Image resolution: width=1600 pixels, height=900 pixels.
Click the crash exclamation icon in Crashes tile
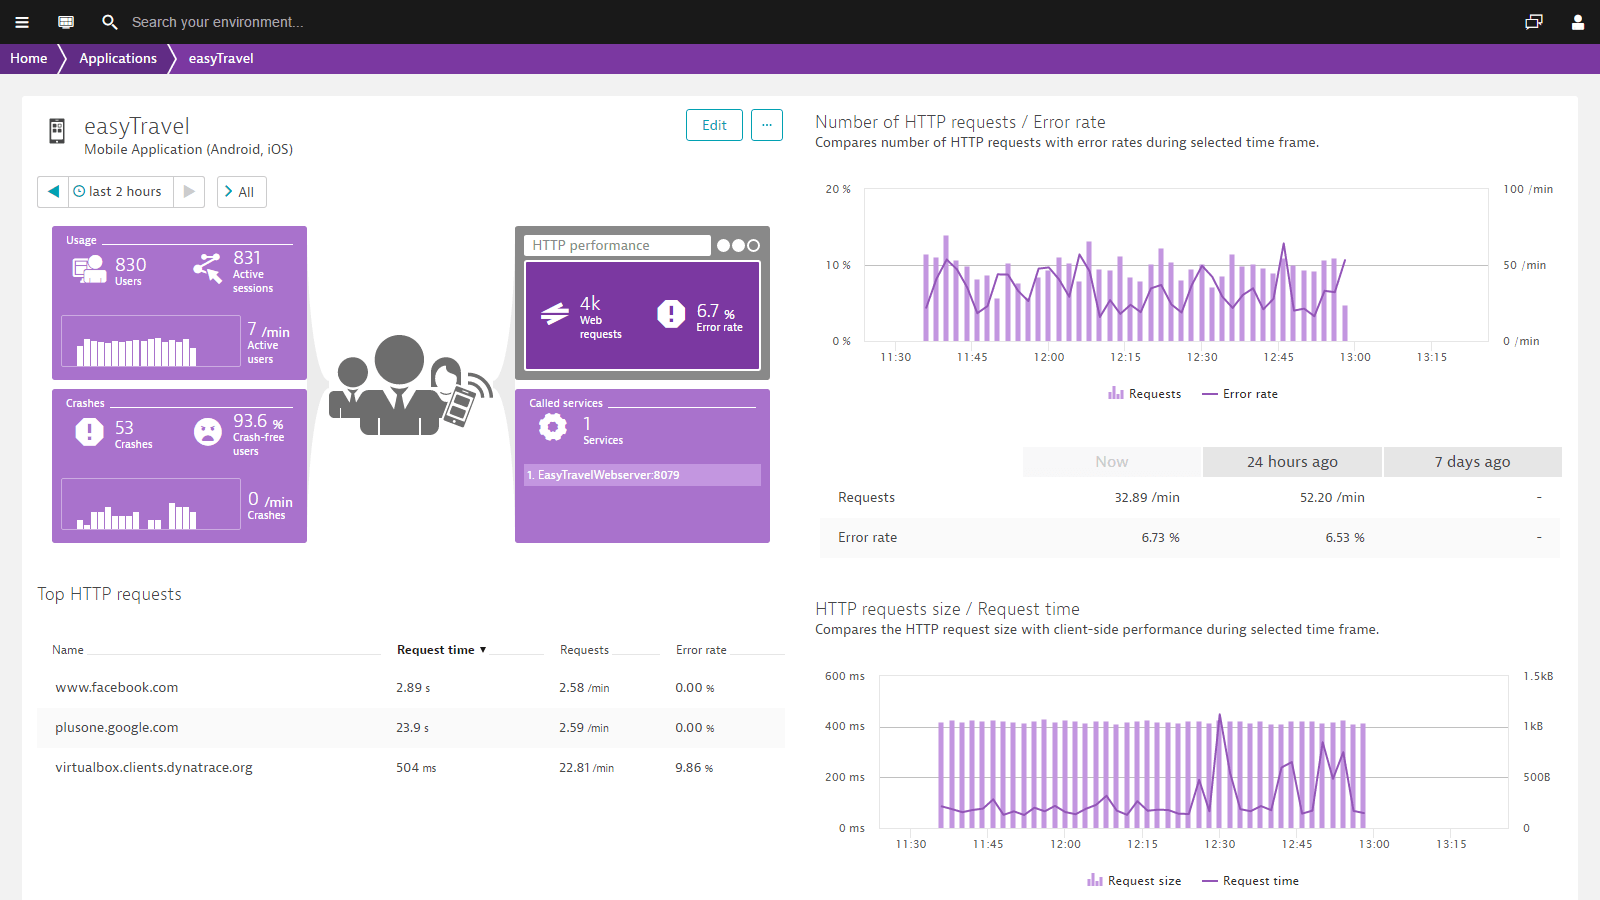tap(88, 431)
